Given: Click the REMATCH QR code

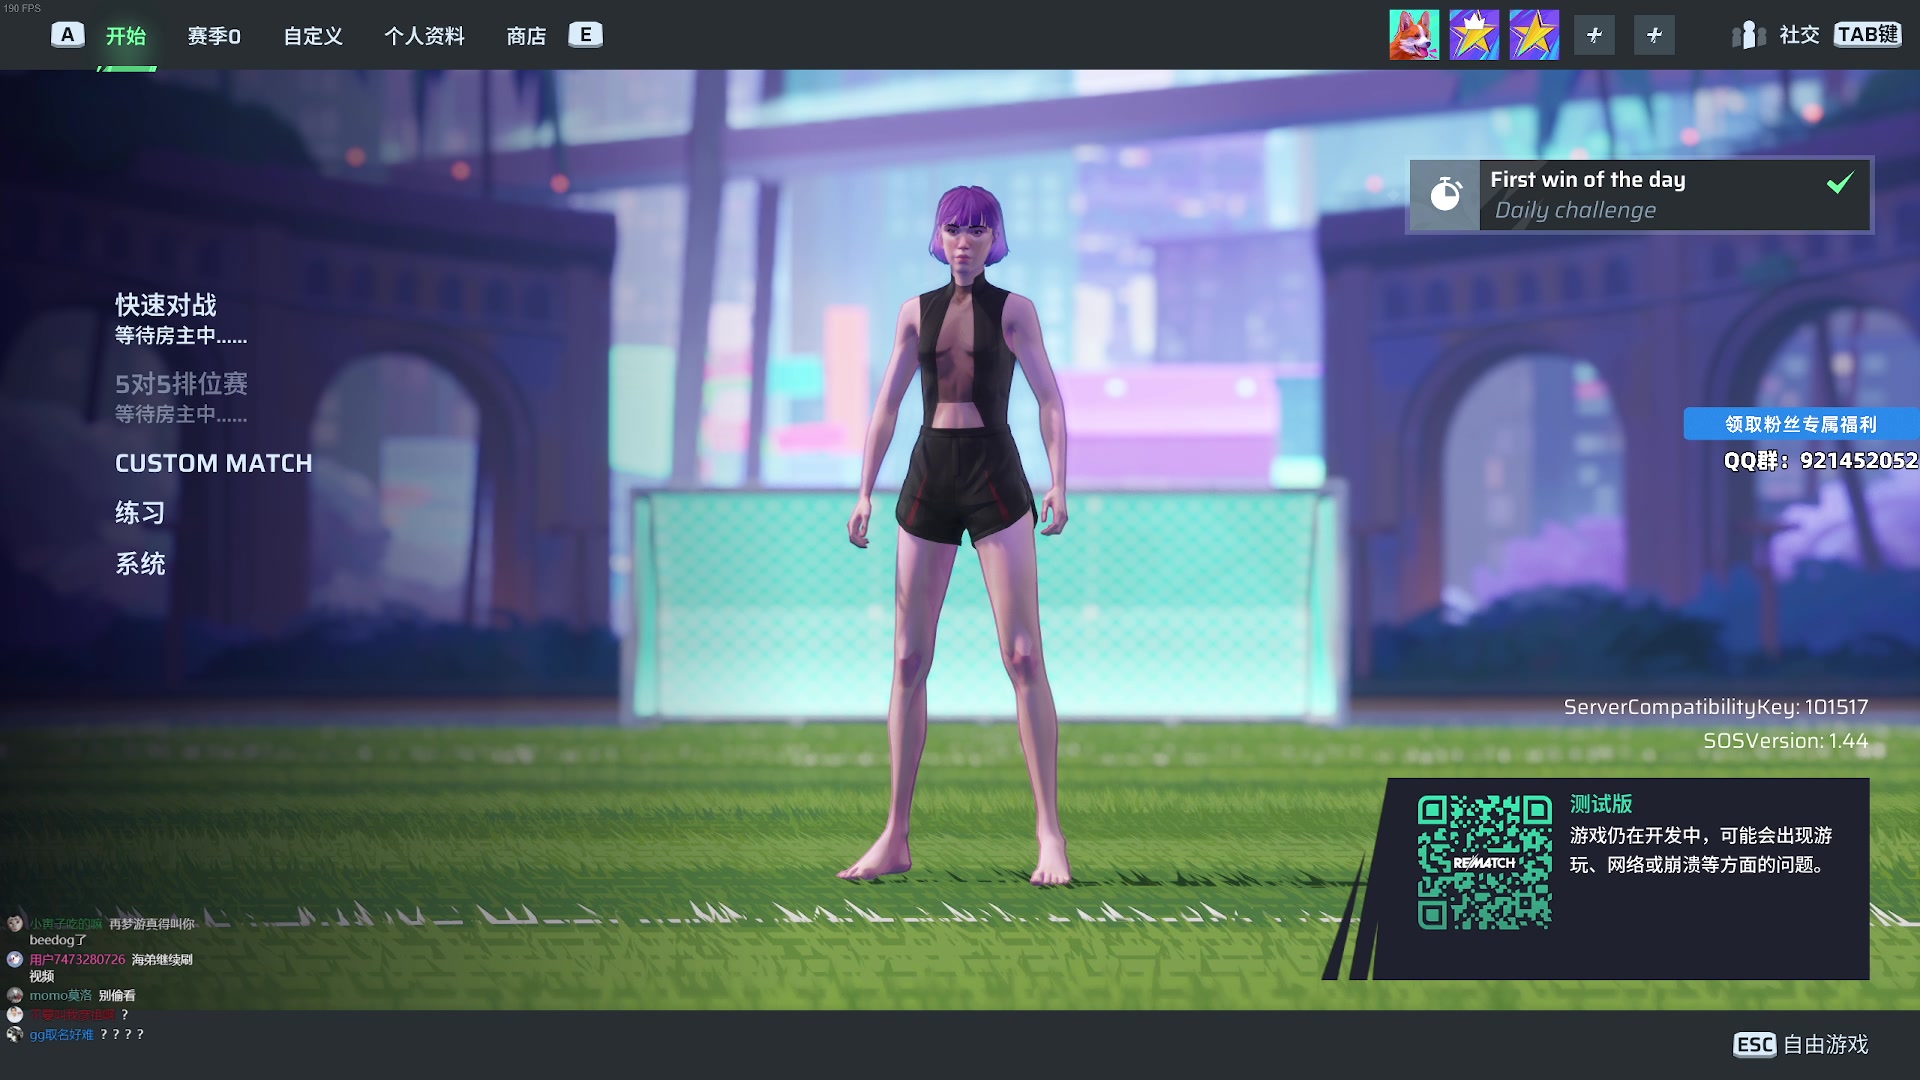Looking at the screenshot, I should (1484, 862).
